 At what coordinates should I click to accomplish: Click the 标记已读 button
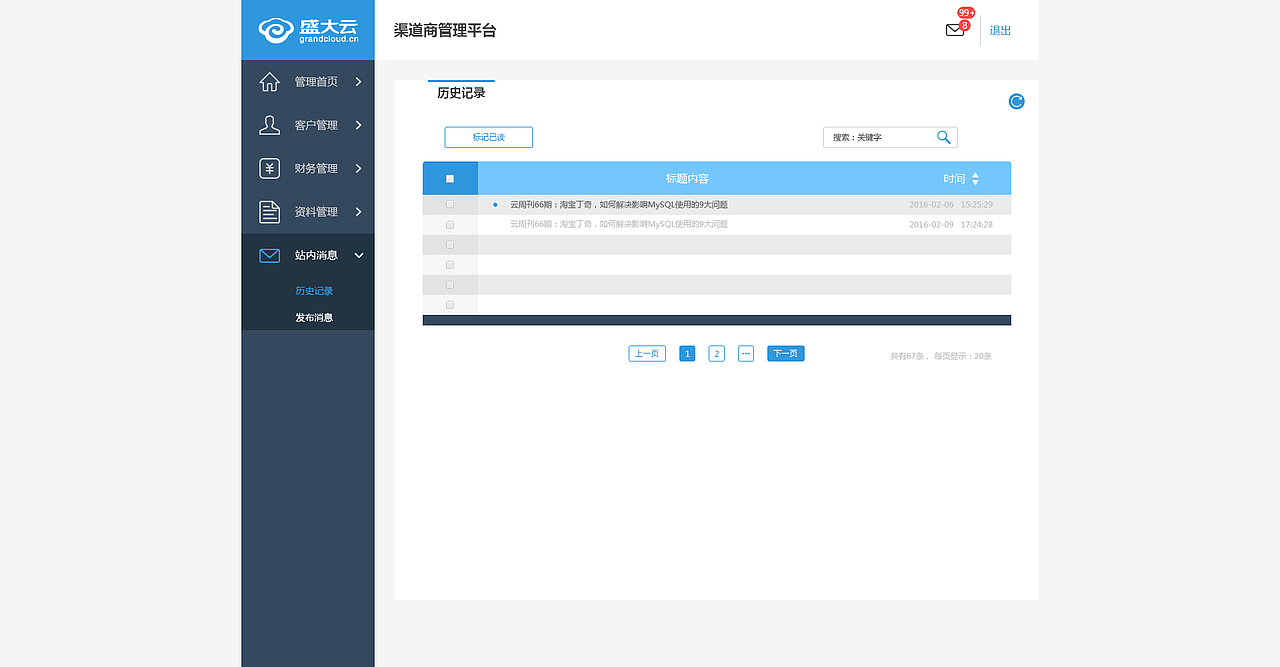(x=489, y=137)
